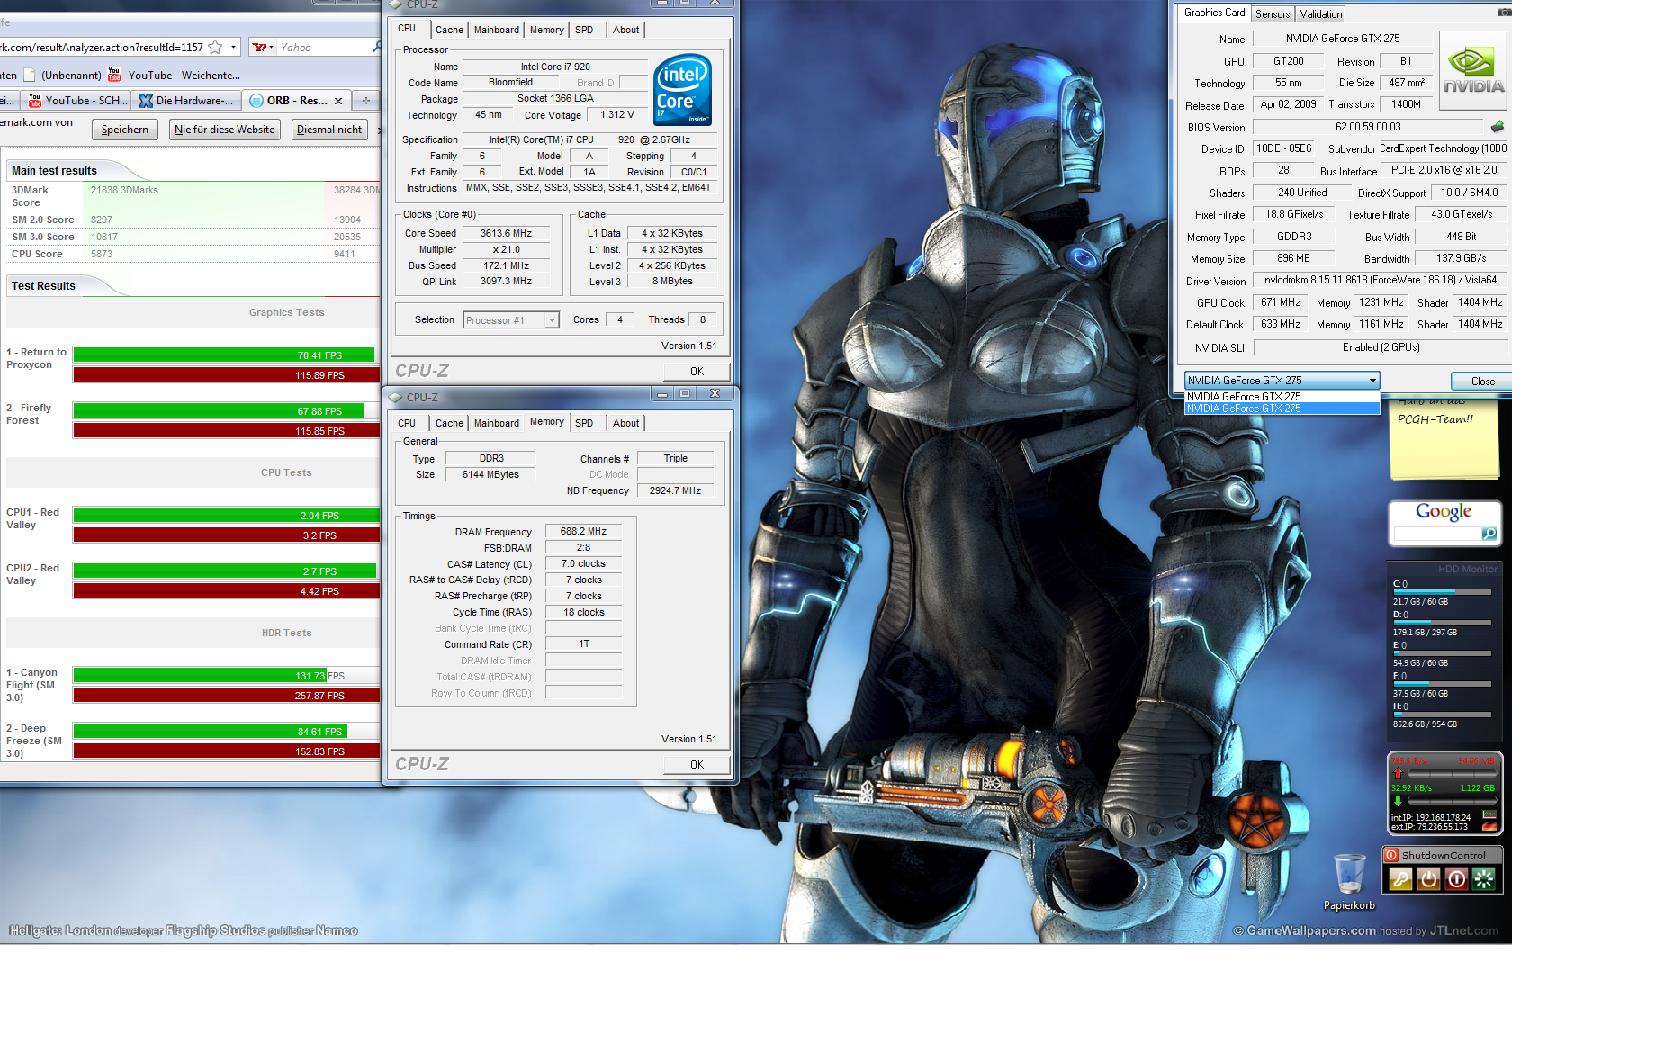1680x1050 pixels.
Task: Click the key lock icon in ShutdownControl
Action: click(x=1400, y=879)
